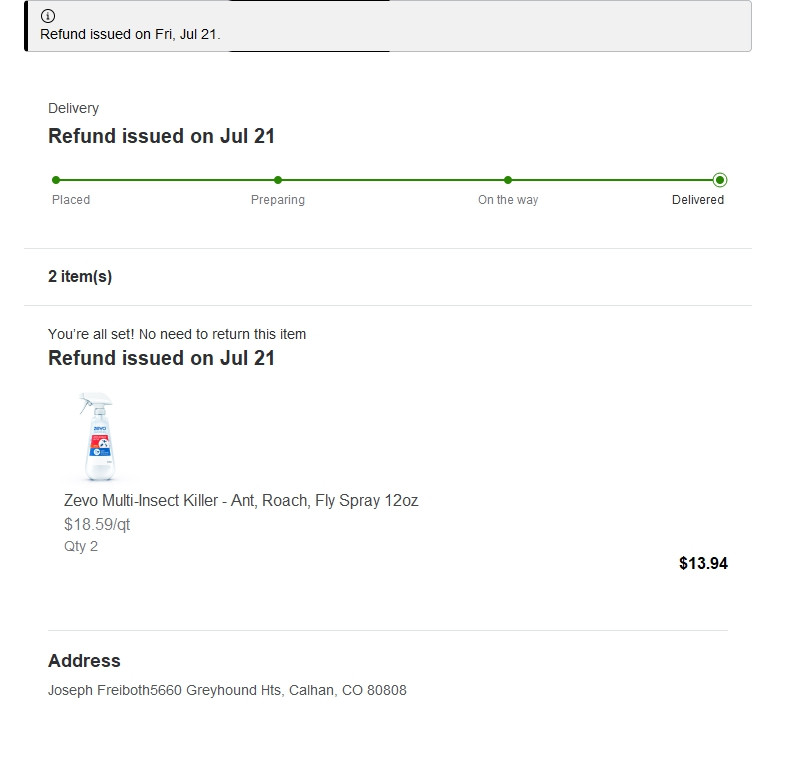Screen dimensions: 800x766
Task: Click the On the way progress dot
Action: pos(508,180)
